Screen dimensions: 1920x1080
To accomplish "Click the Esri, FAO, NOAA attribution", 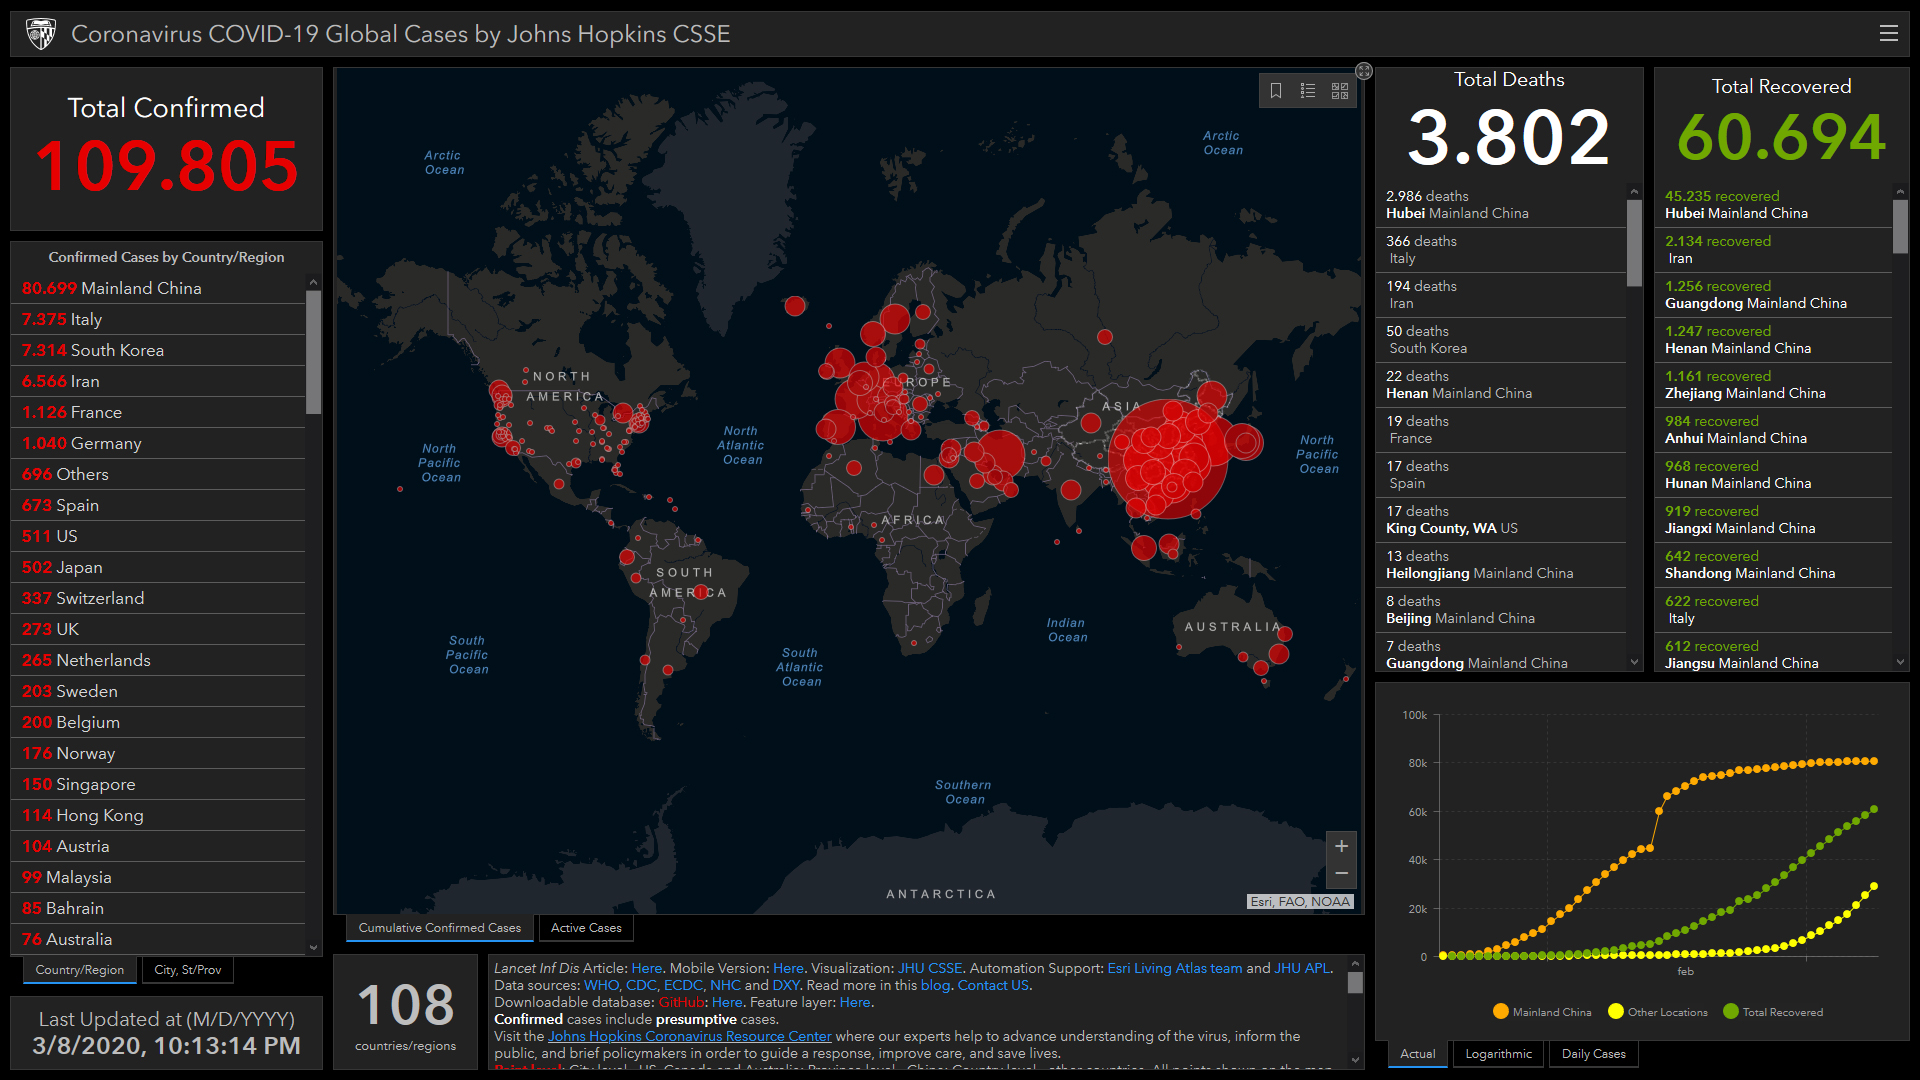I will [1300, 901].
